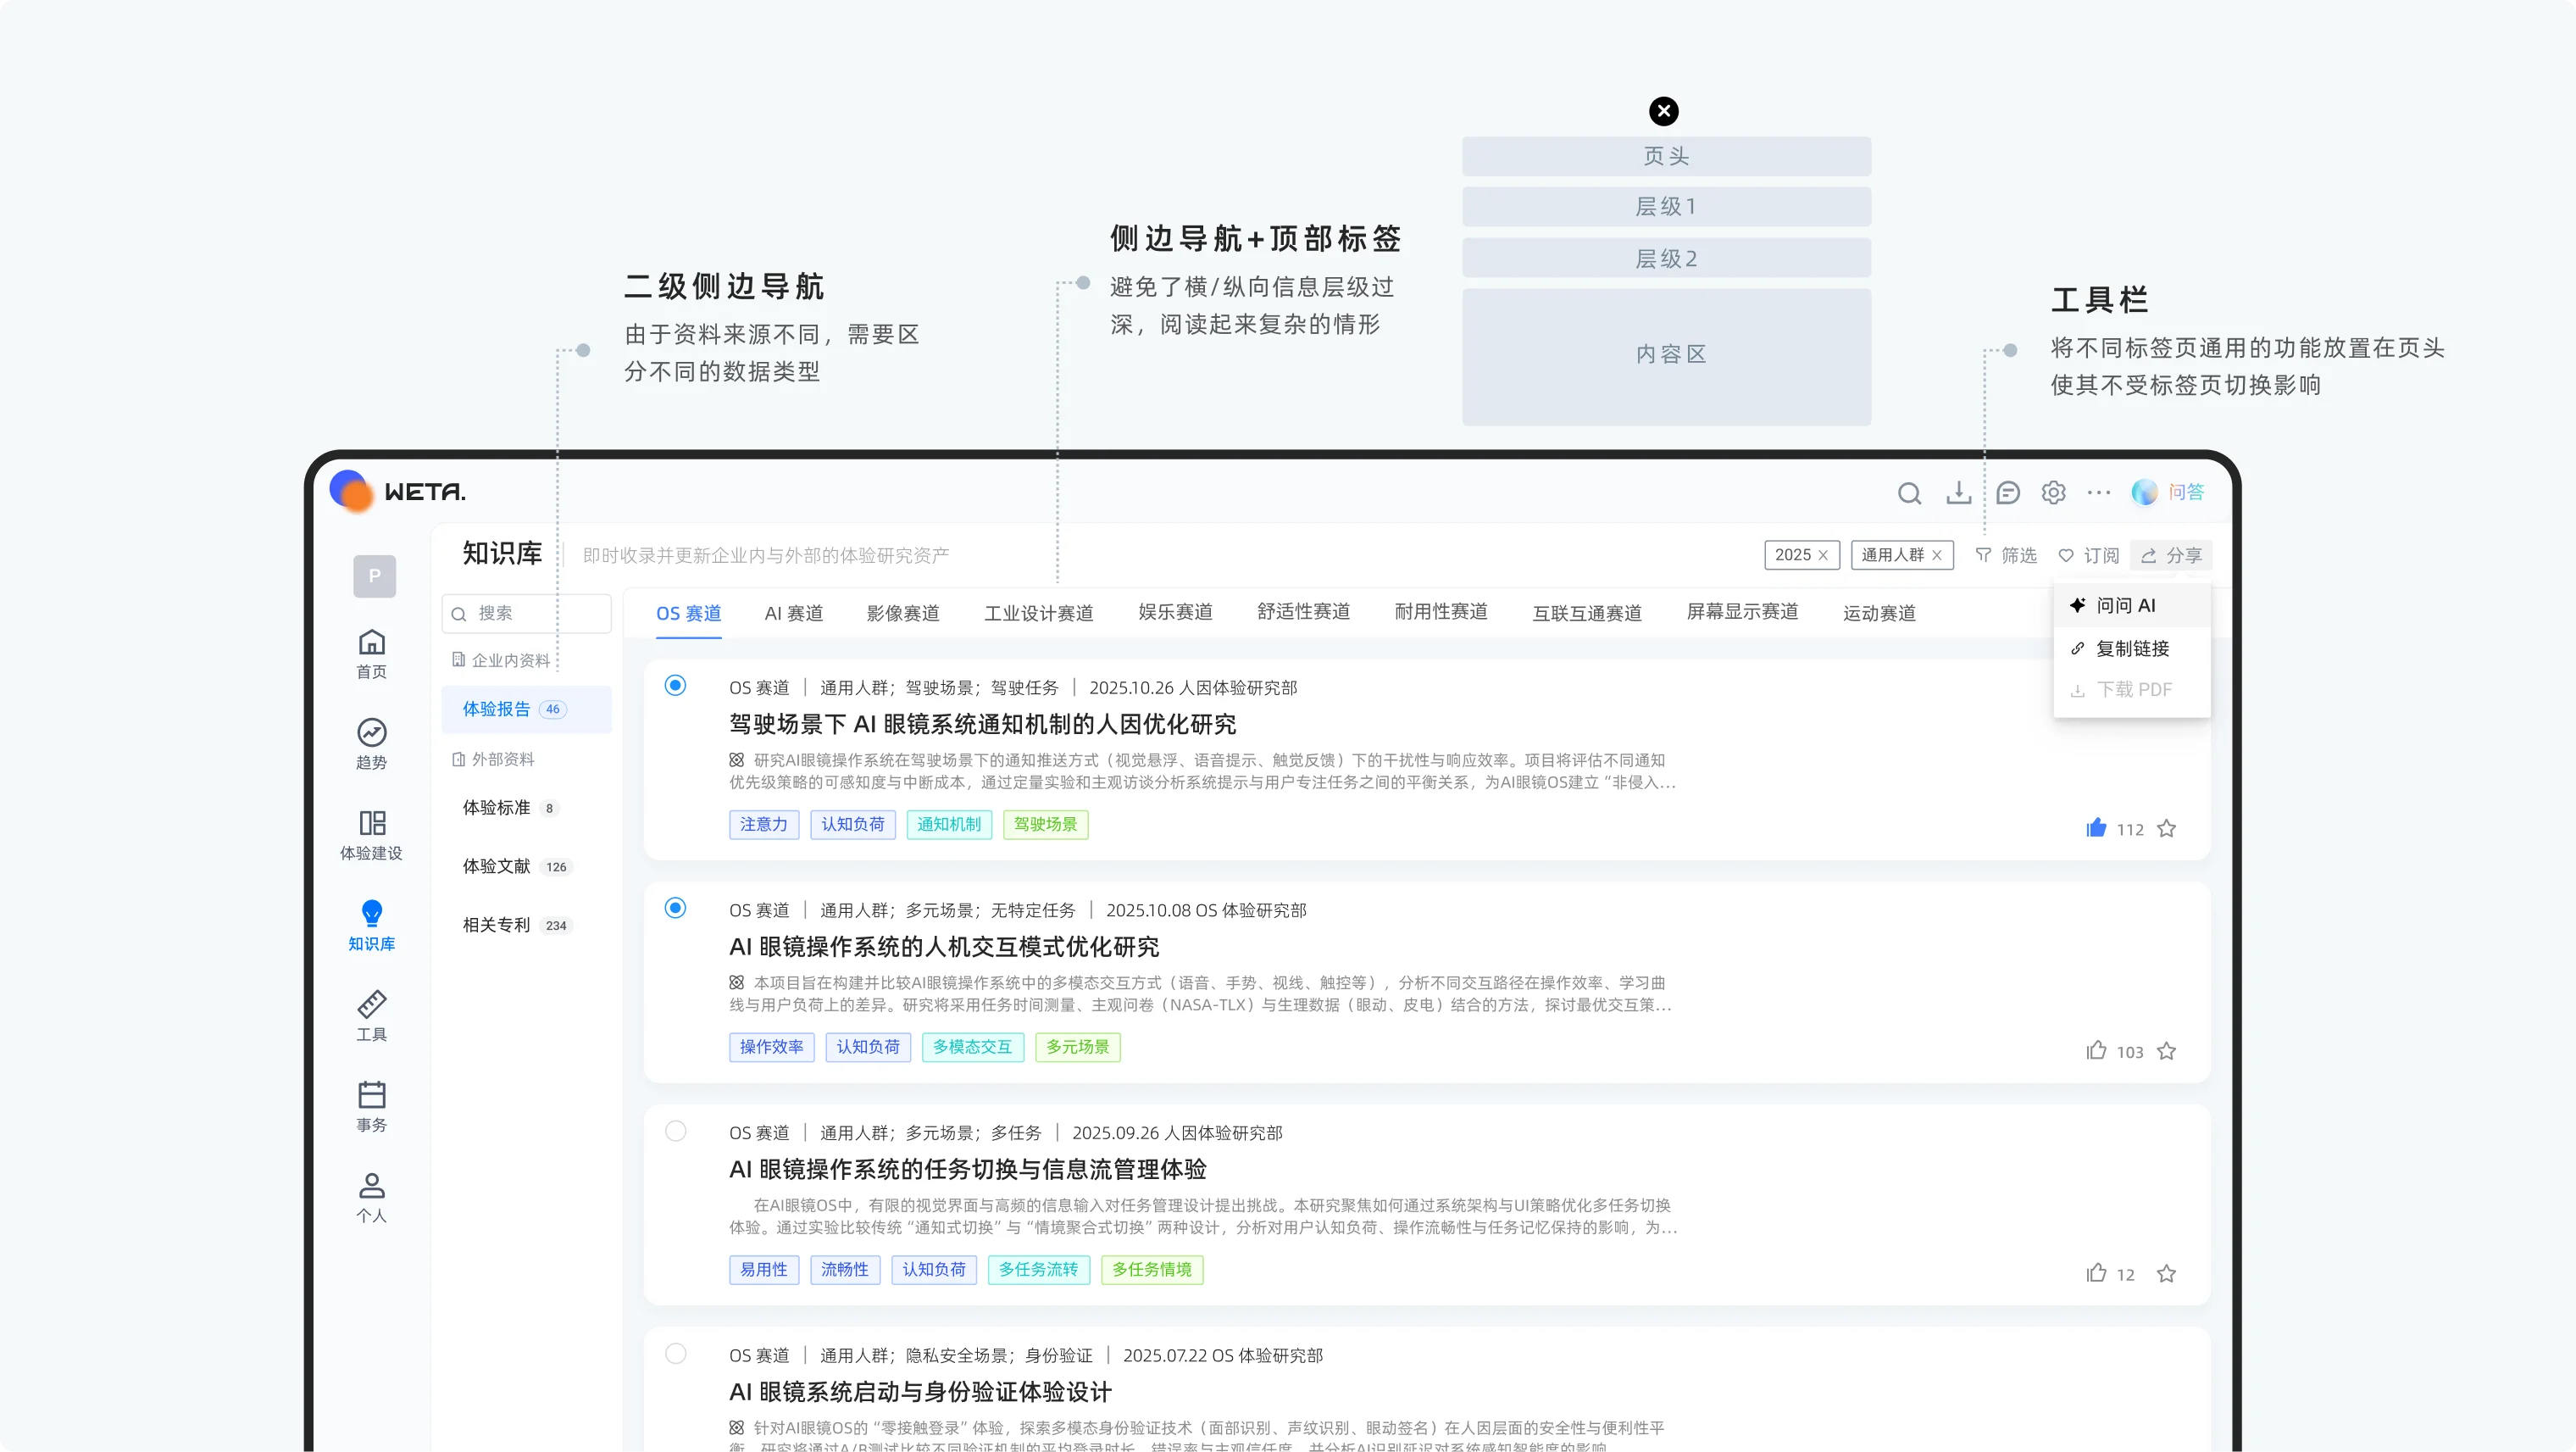Open the chat message icon in header
The height and width of the screenshot is (1452, 2576).
pos(2007,493)
